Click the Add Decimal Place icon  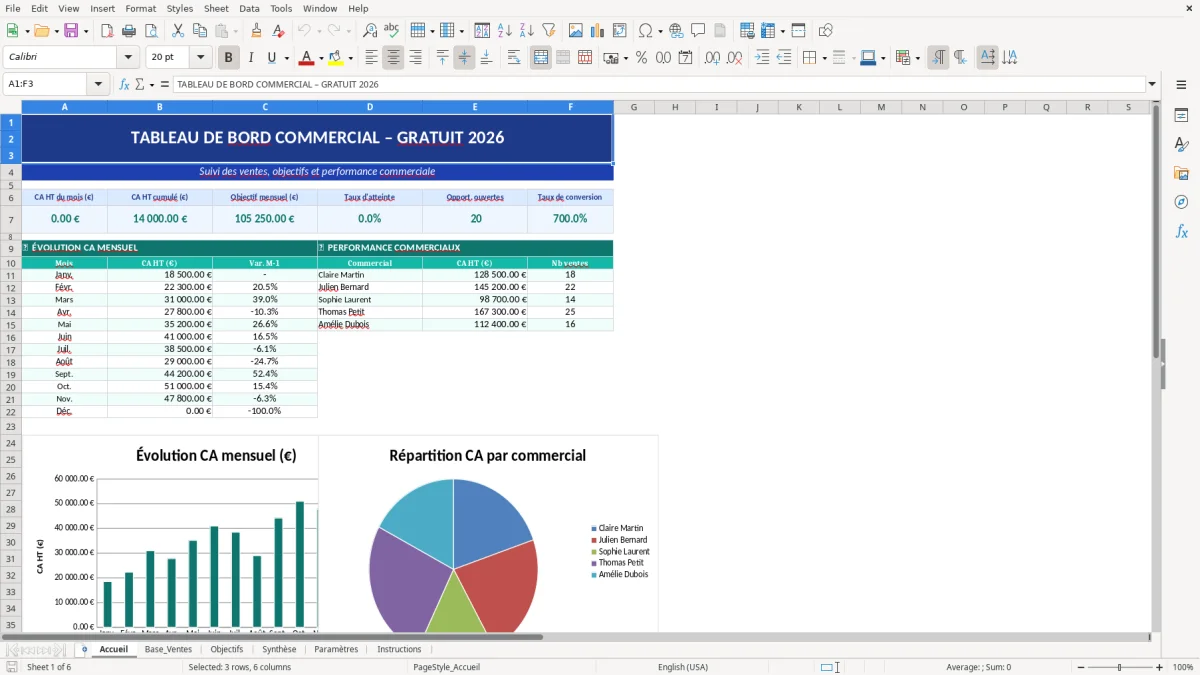(x=713, y=58)
